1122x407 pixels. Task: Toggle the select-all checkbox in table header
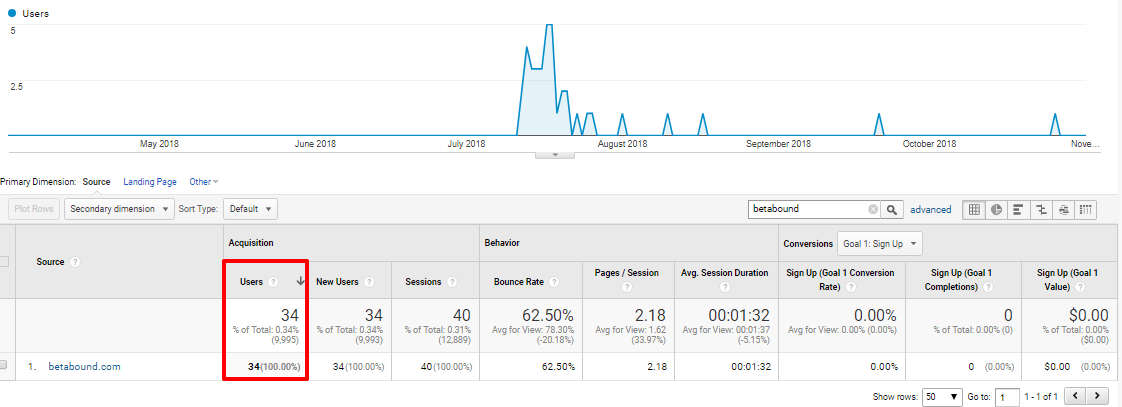pos(4,262)
